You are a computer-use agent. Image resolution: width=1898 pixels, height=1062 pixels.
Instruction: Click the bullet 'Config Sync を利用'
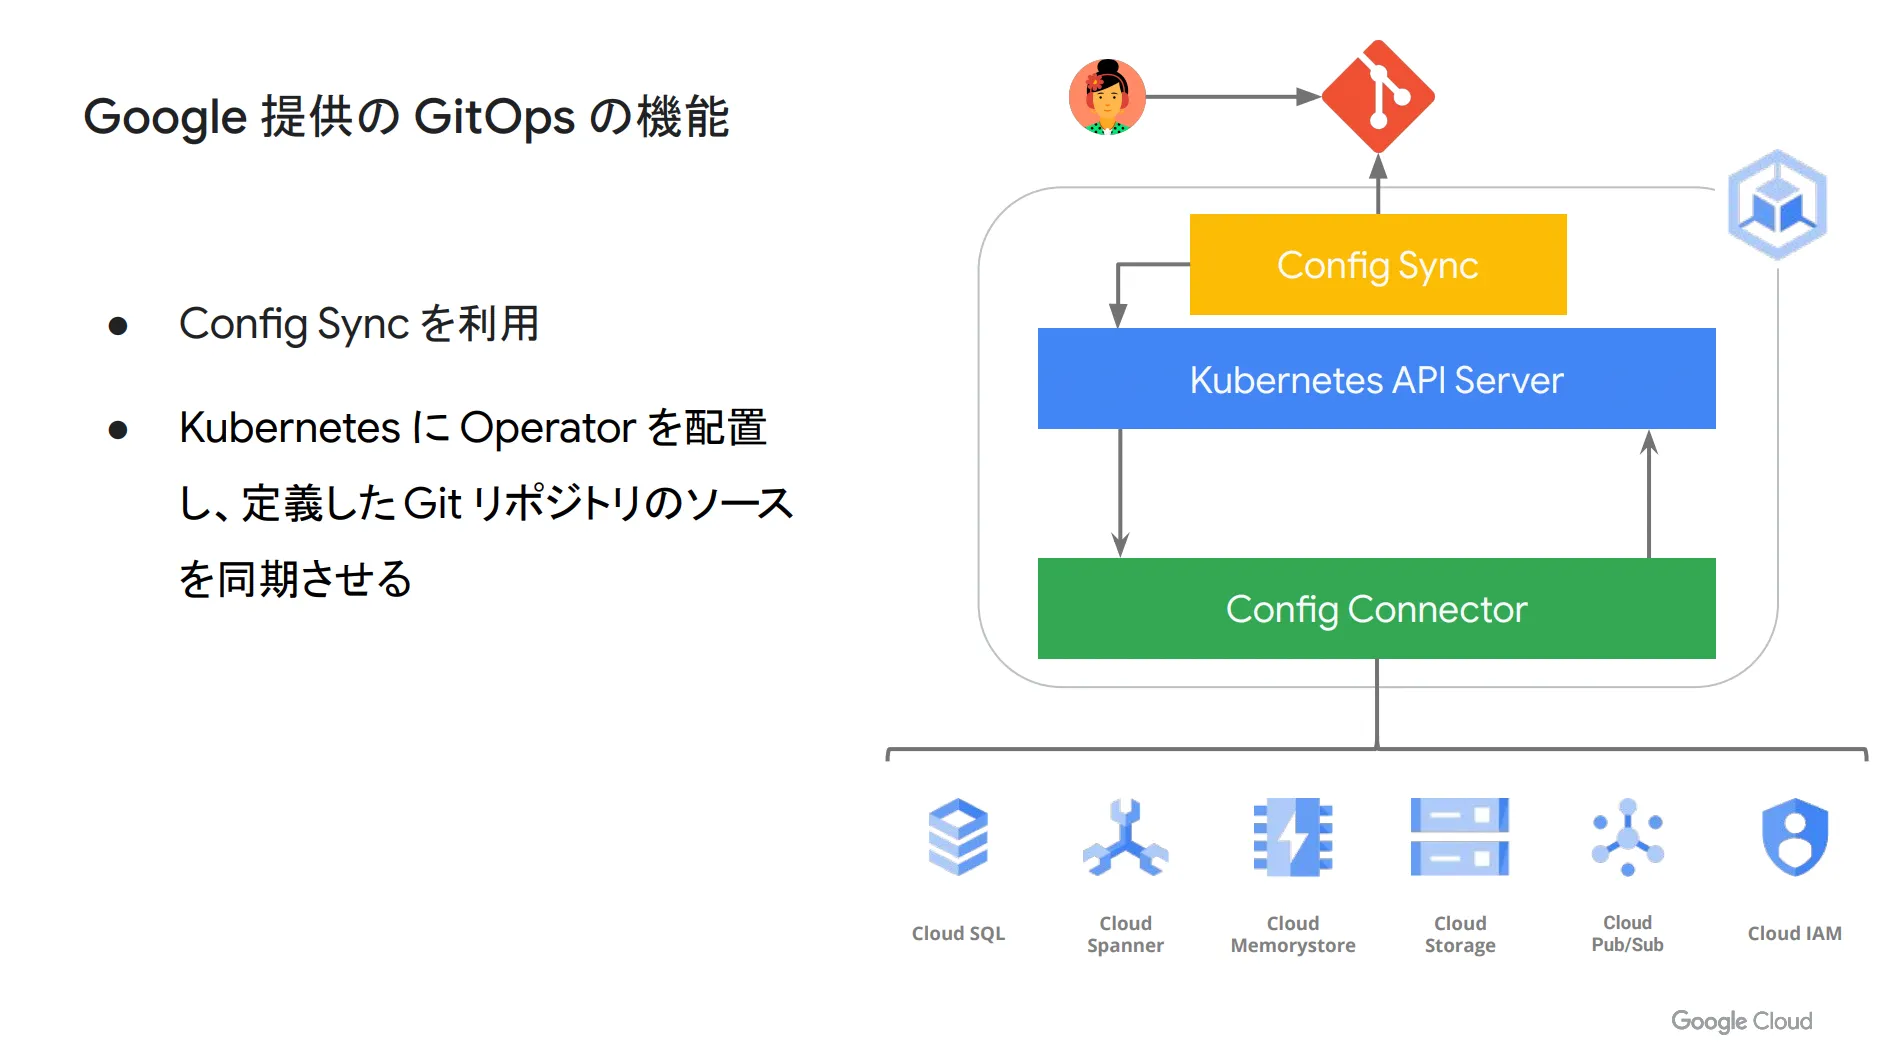click(x=359, y=324)
